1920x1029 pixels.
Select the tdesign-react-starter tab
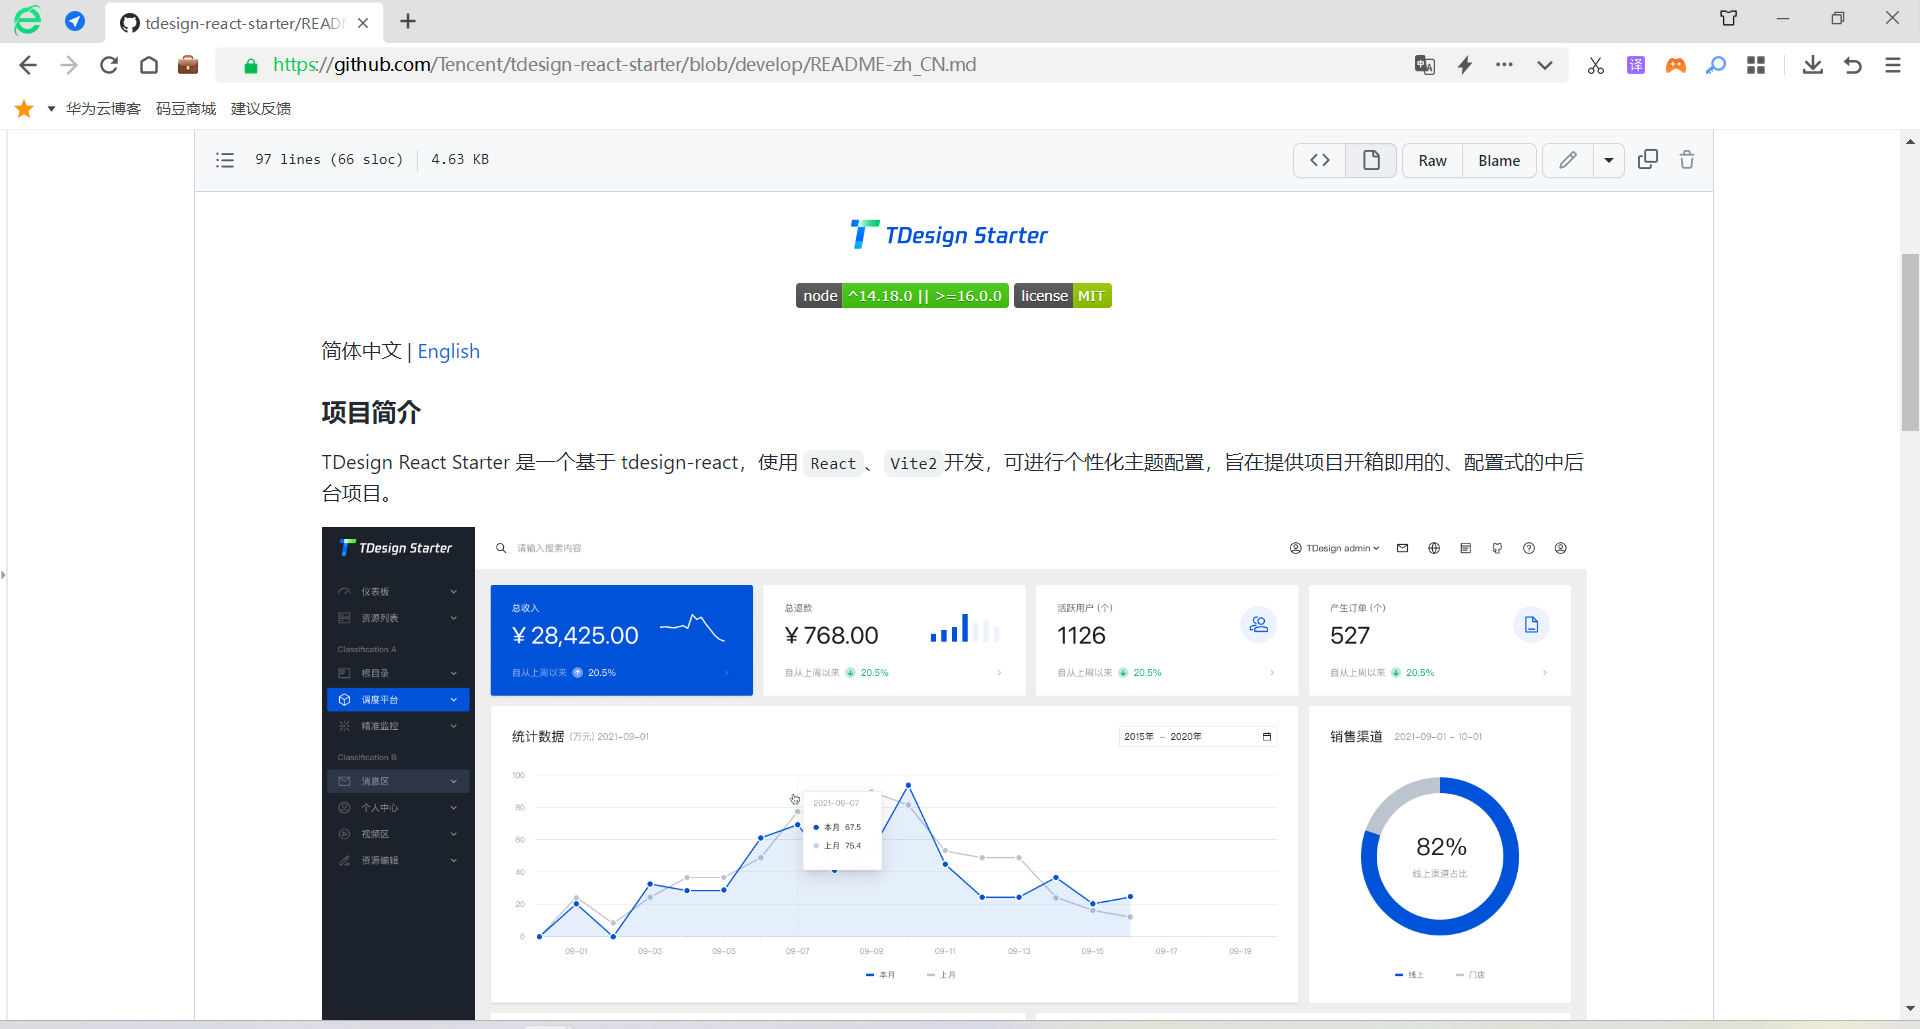pyautogui.click(x=243, y=23)
